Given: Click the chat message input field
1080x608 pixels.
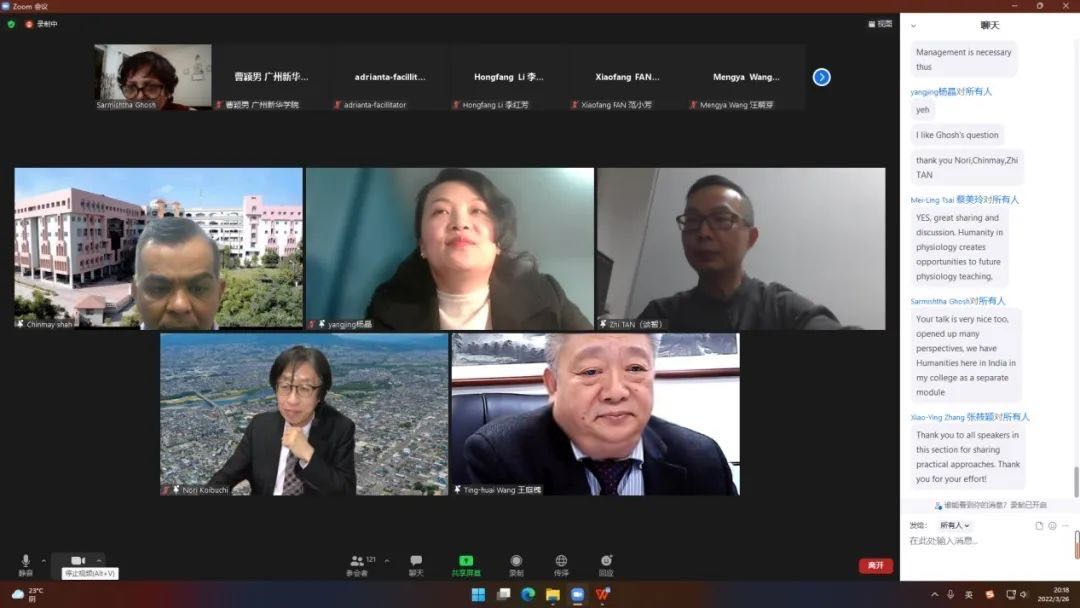Looking at the screenshot, I should (985, 541).
